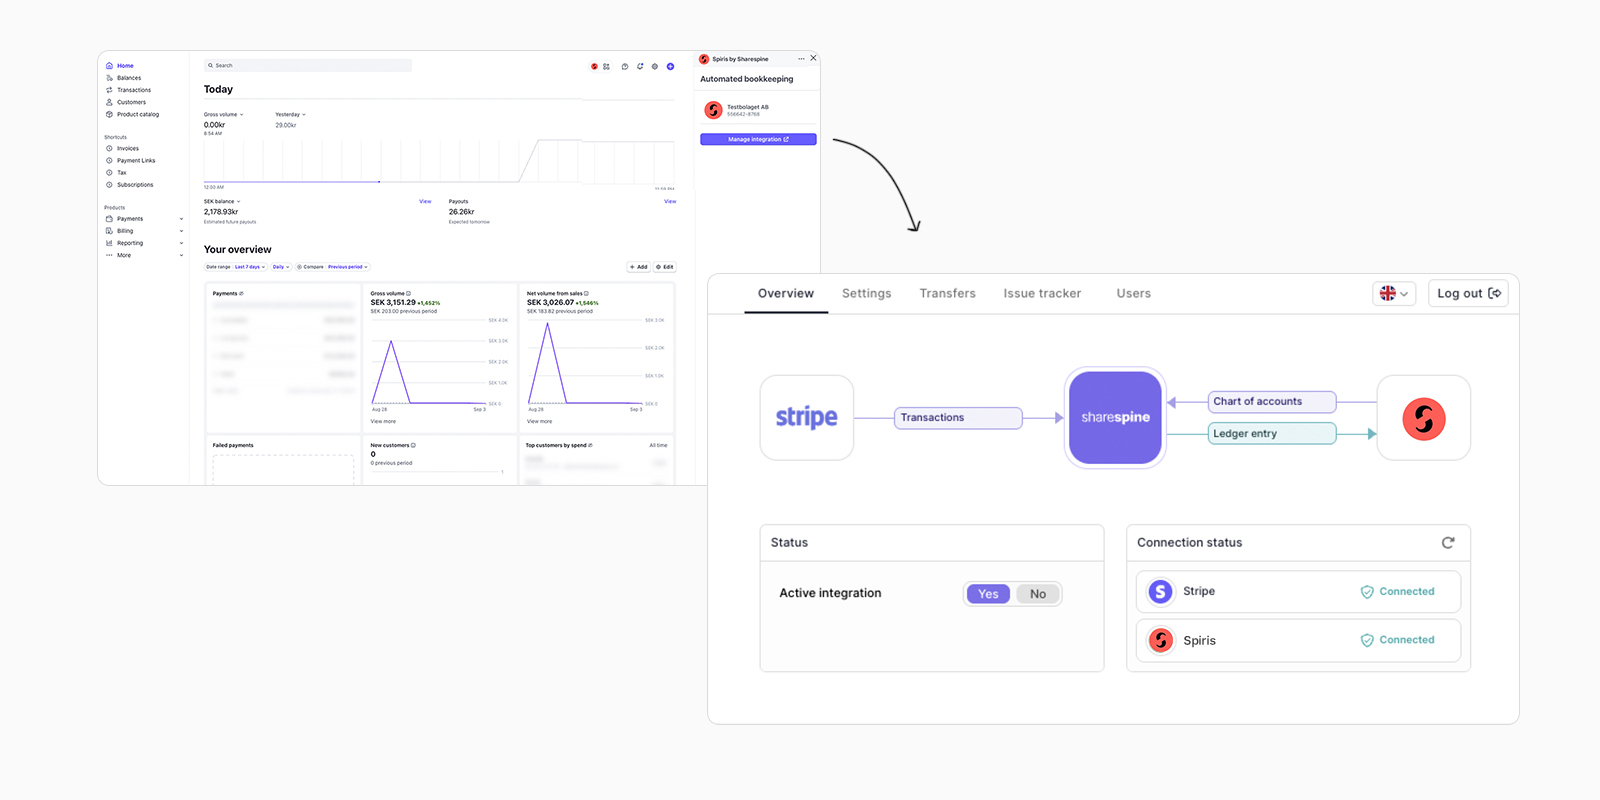Open the Issue tracker tab

[1042, 293]
